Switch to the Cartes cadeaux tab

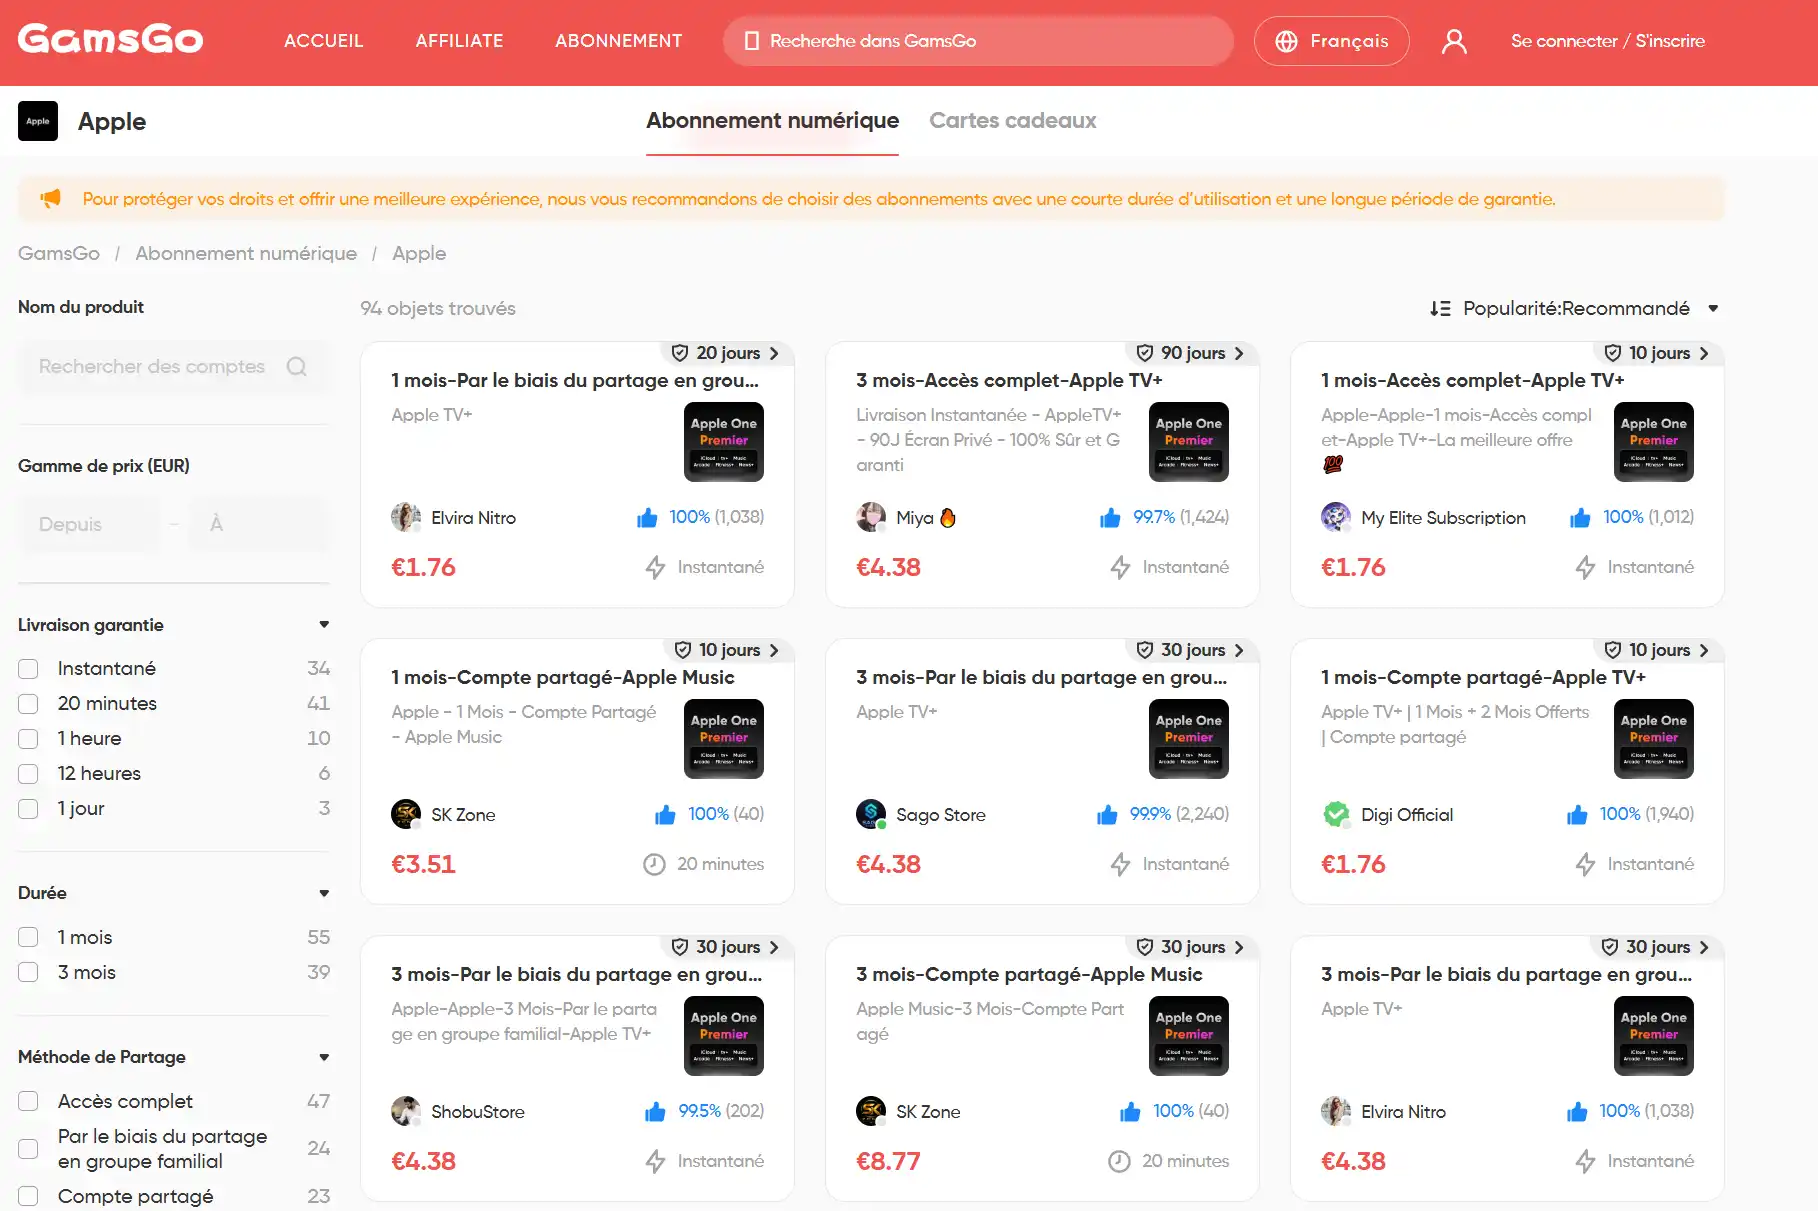(x=1012, y=121)
